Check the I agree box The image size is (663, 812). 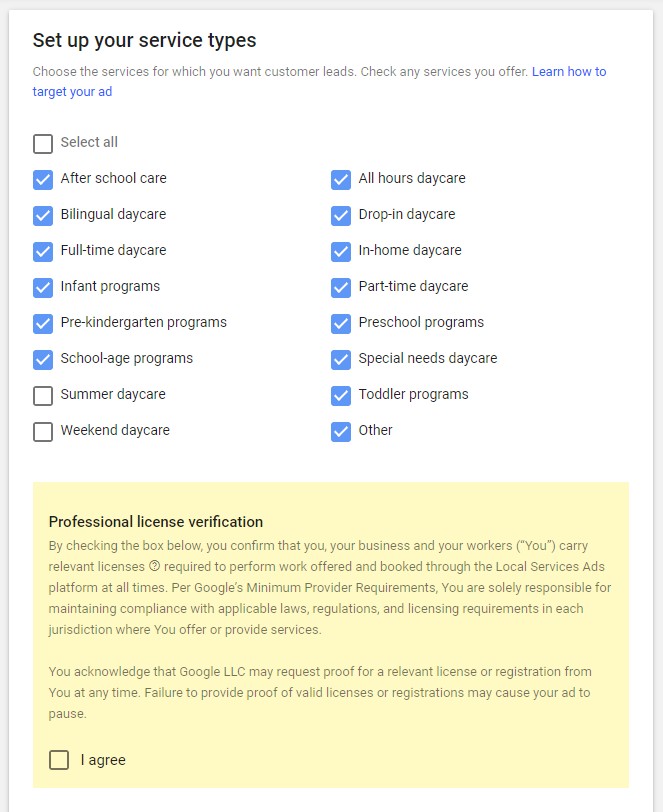[x=59, y=760]
